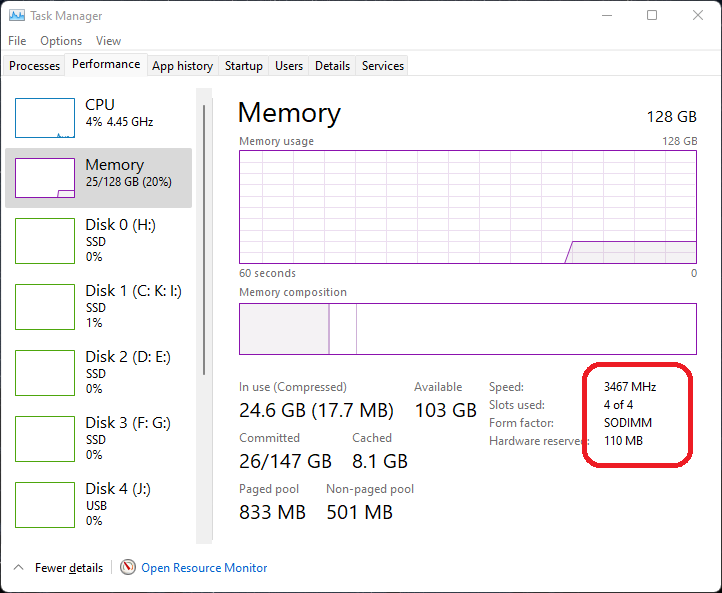Screen dimensions: 722x593
Task: Switch to the Users tab
Action: point(289,66)
